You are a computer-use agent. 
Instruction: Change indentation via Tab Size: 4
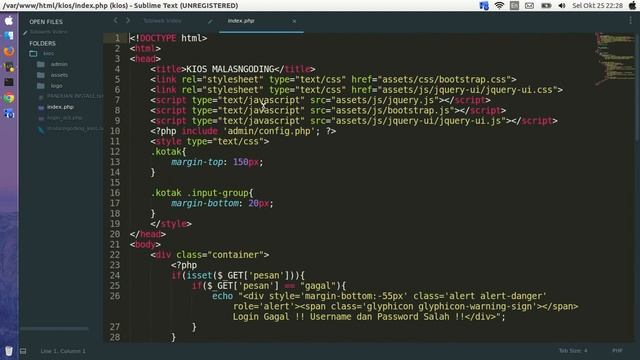point(573,351)
